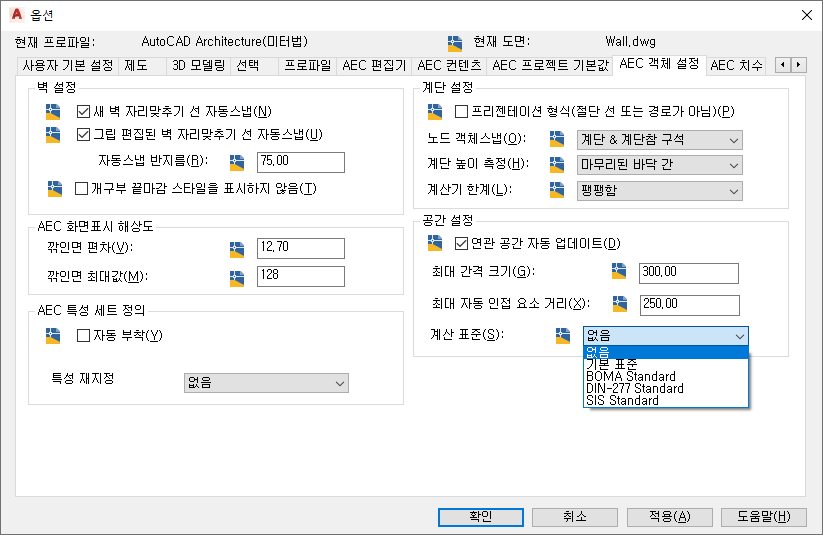Enable 자동 부착 checkbox
823x535 pixels.
[83, 335]
